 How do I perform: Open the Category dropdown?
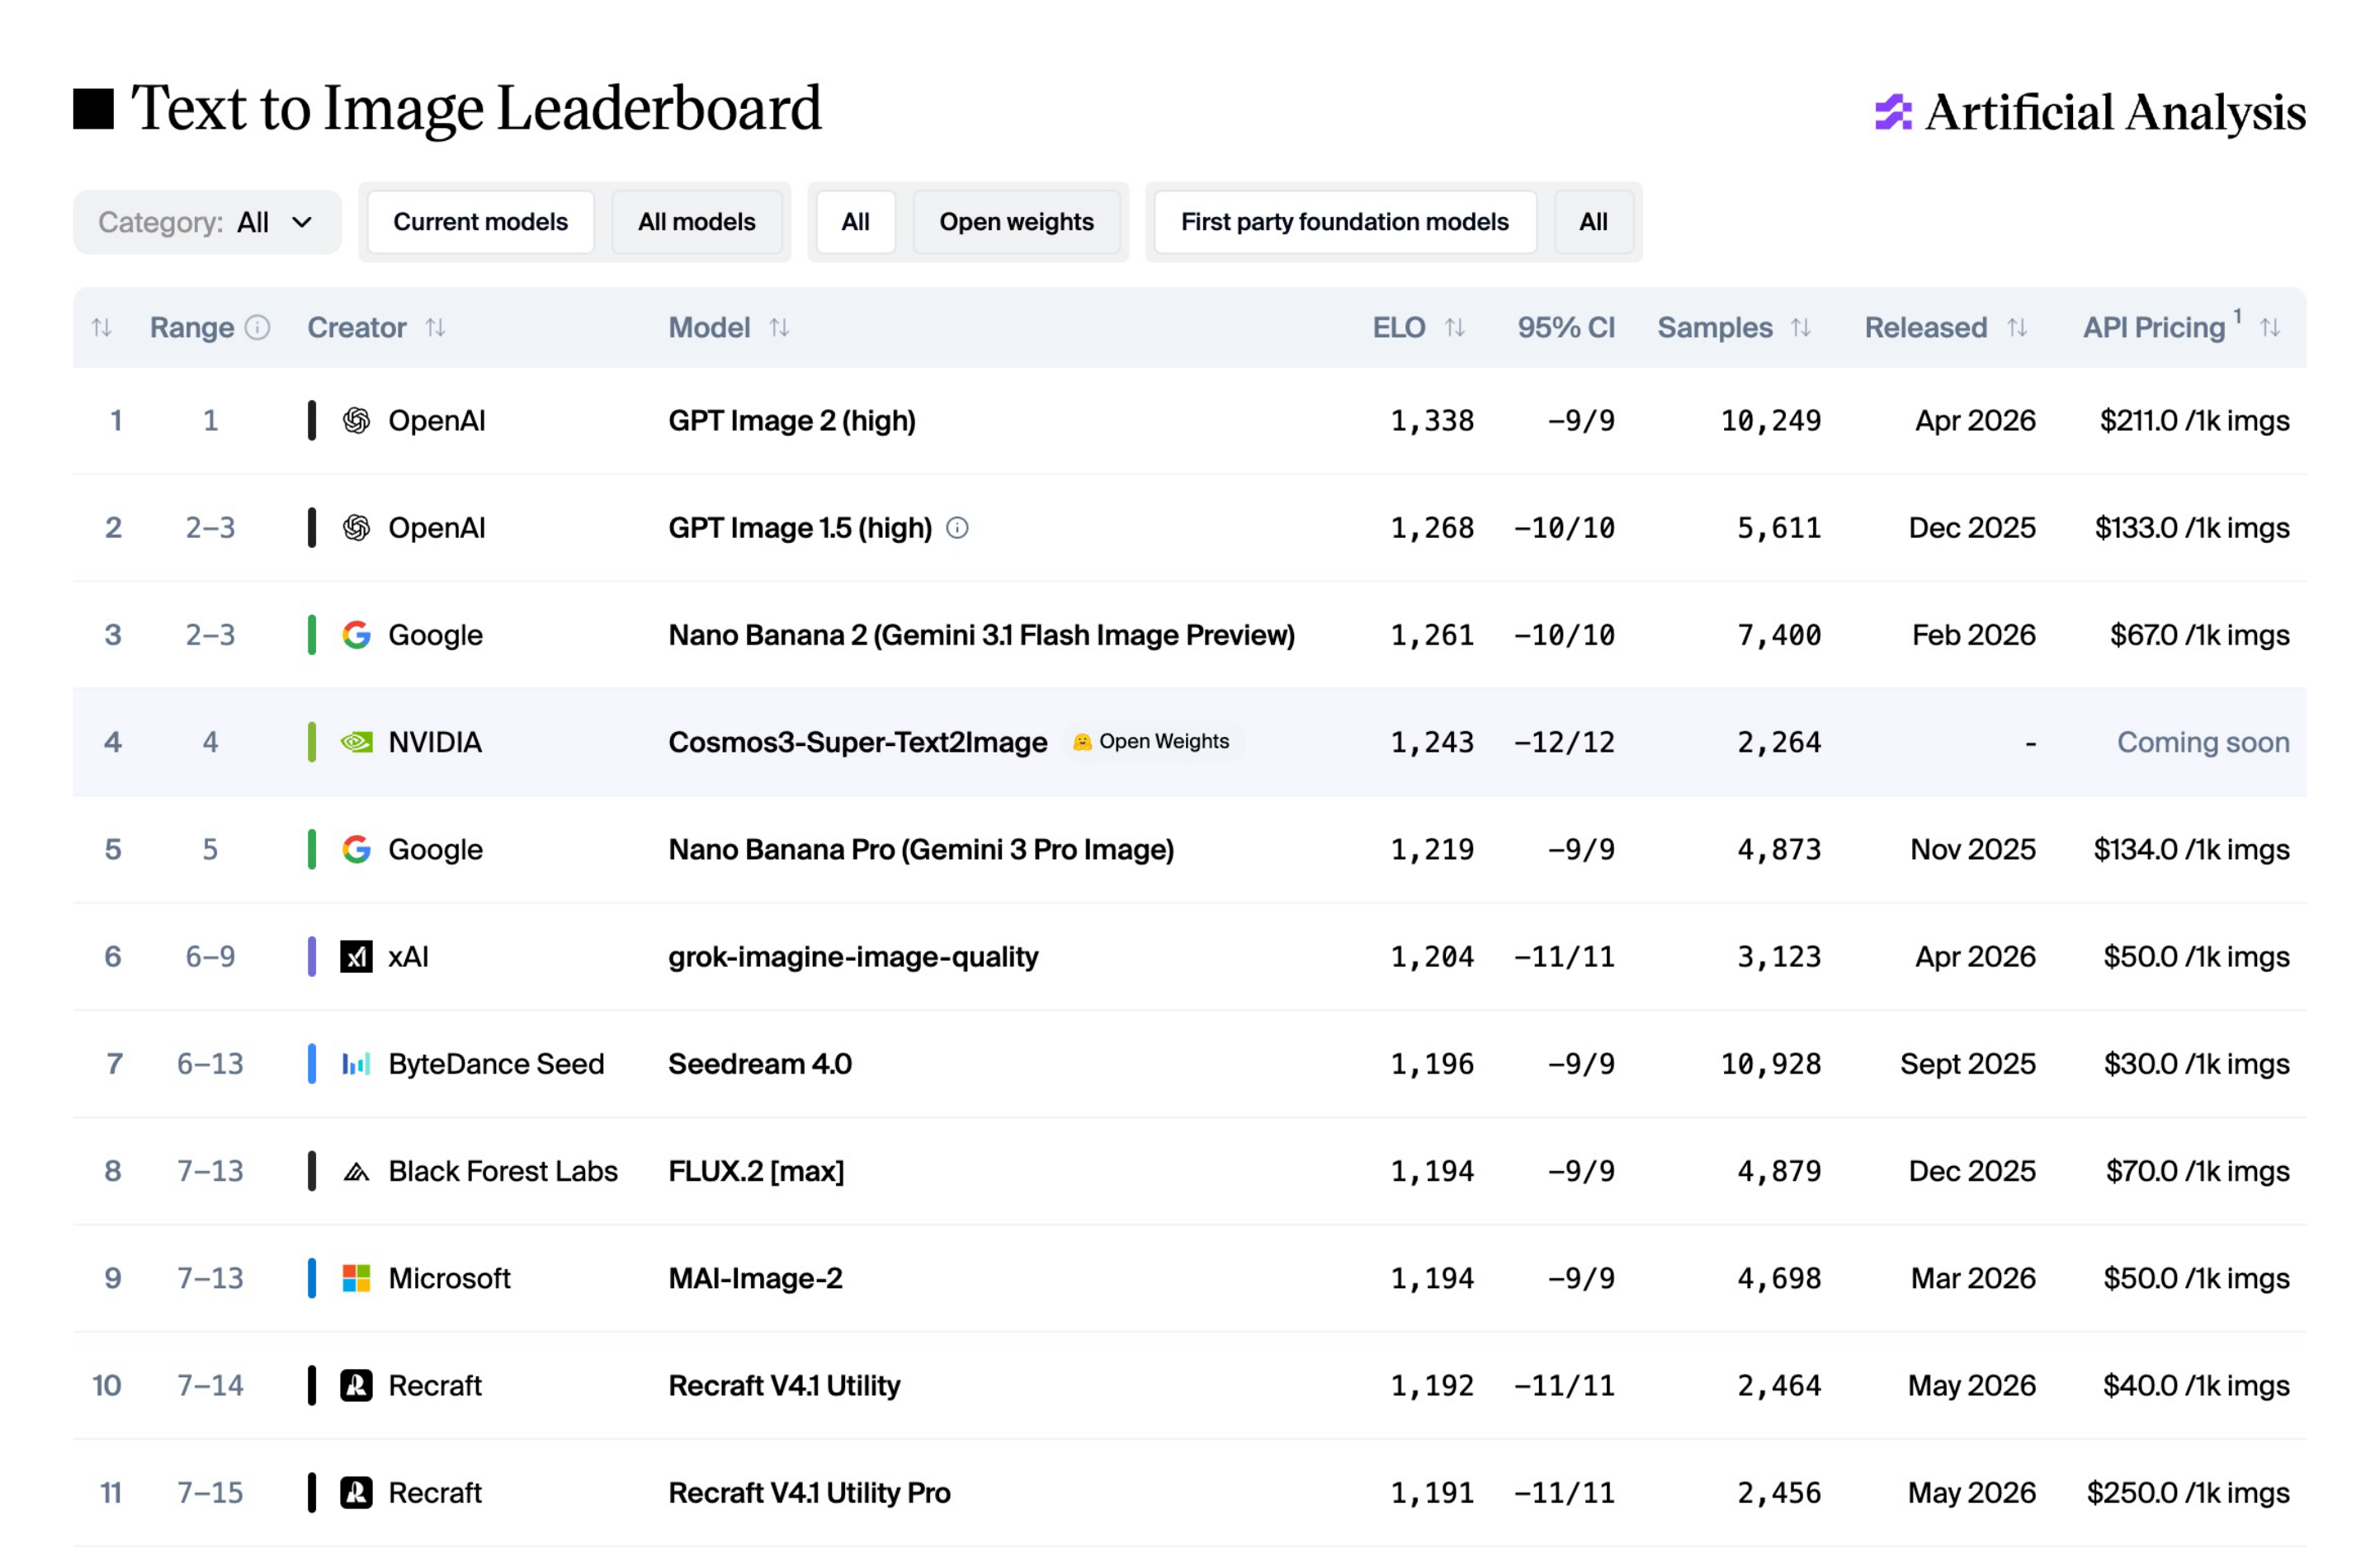(x=207, y=222)
